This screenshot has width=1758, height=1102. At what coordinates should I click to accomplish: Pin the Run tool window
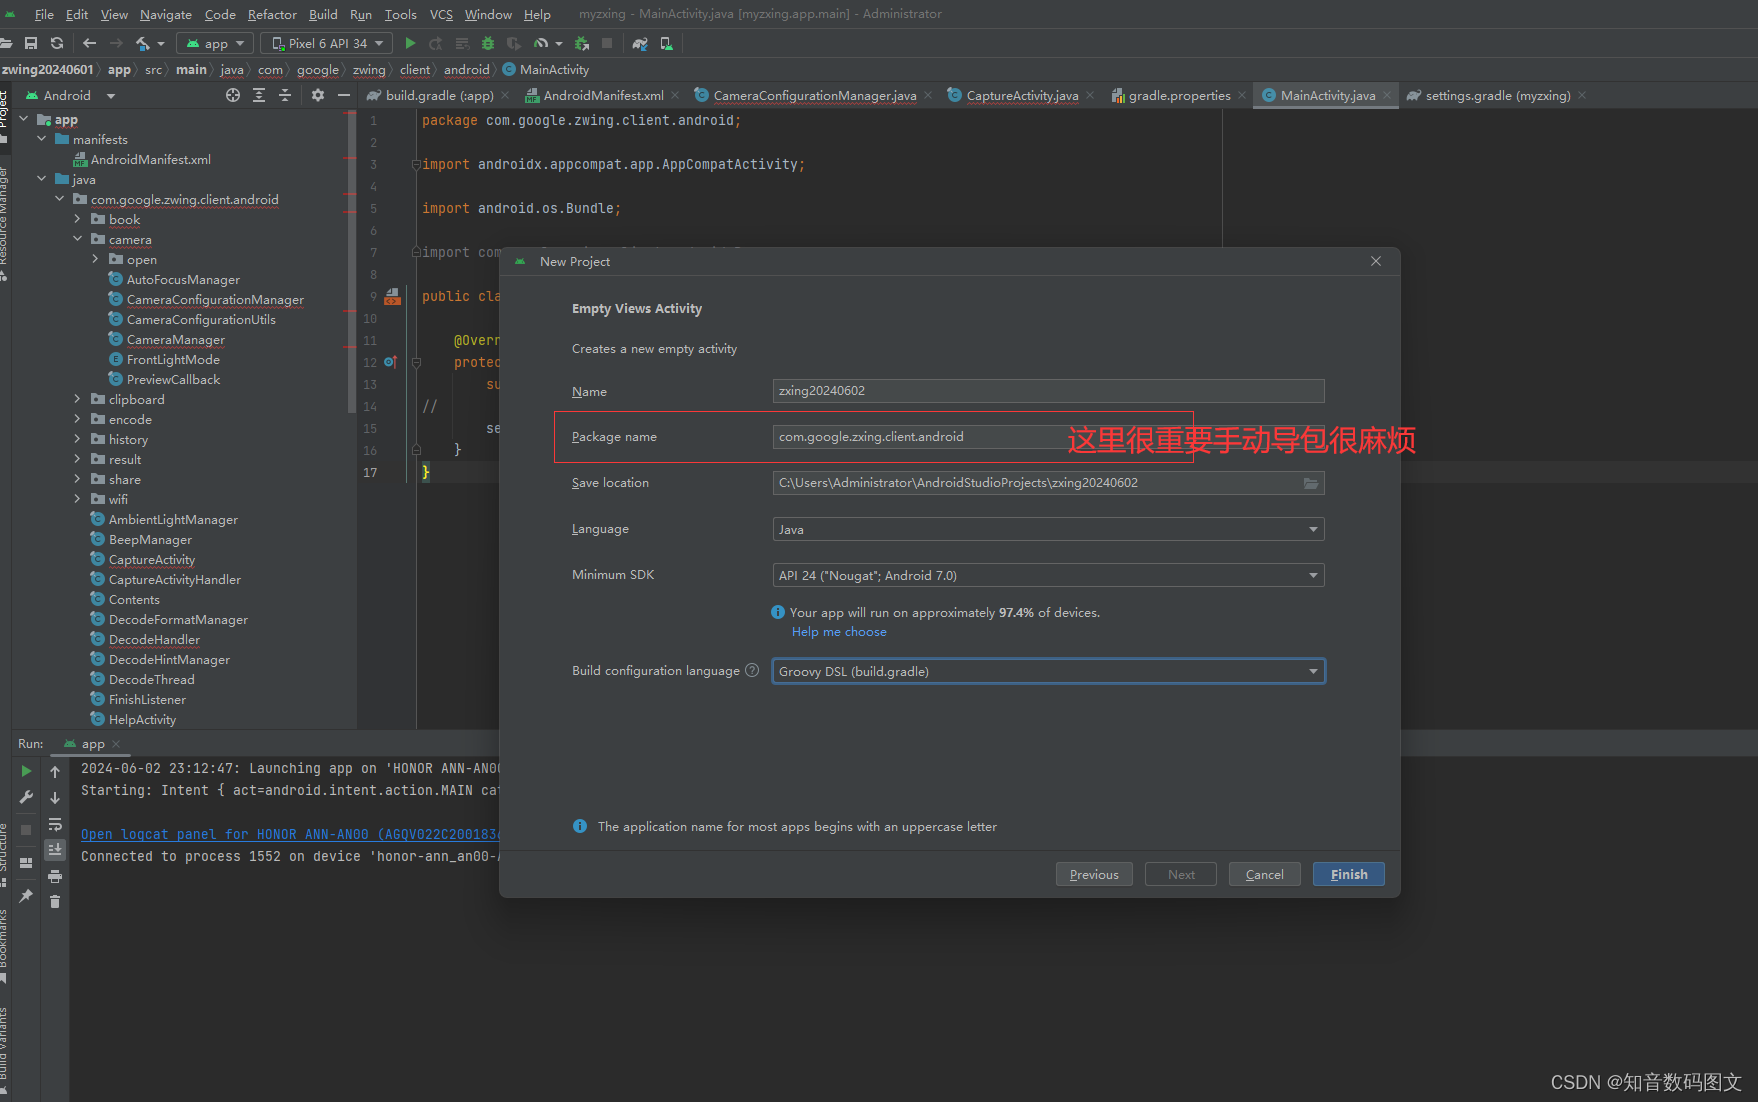pyautogui.click(x=26, y=894)
